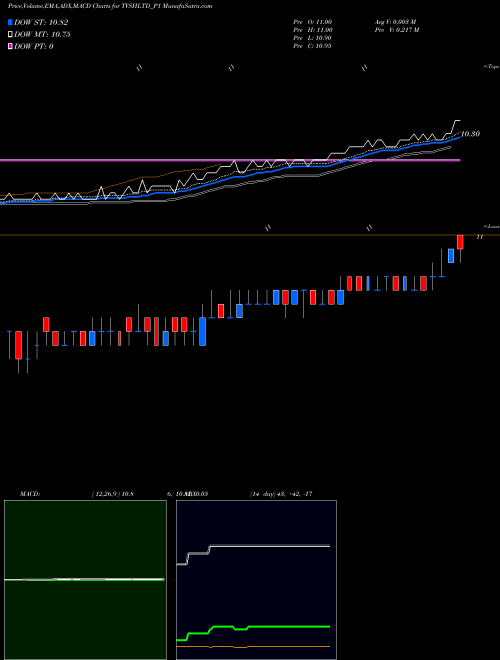Select the Pre H: 11.00 value
Viewport: 500px width, 660px height.
click(x=313, y=30)
